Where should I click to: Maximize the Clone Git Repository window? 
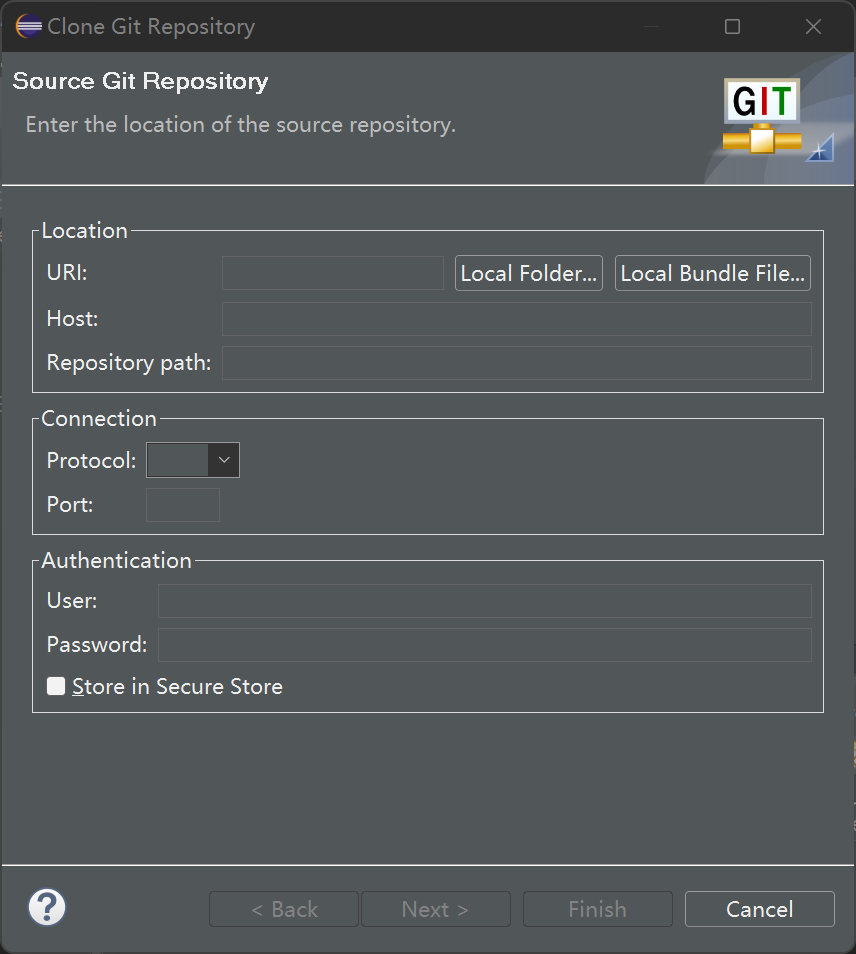click(732, 27)
